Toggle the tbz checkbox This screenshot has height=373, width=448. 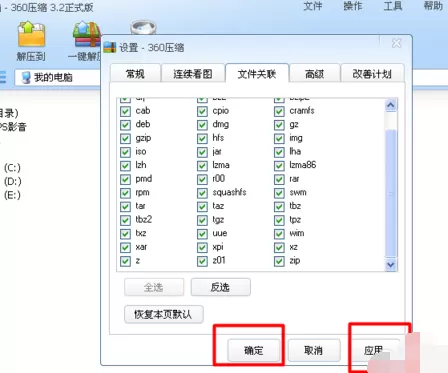pos(279,206)
